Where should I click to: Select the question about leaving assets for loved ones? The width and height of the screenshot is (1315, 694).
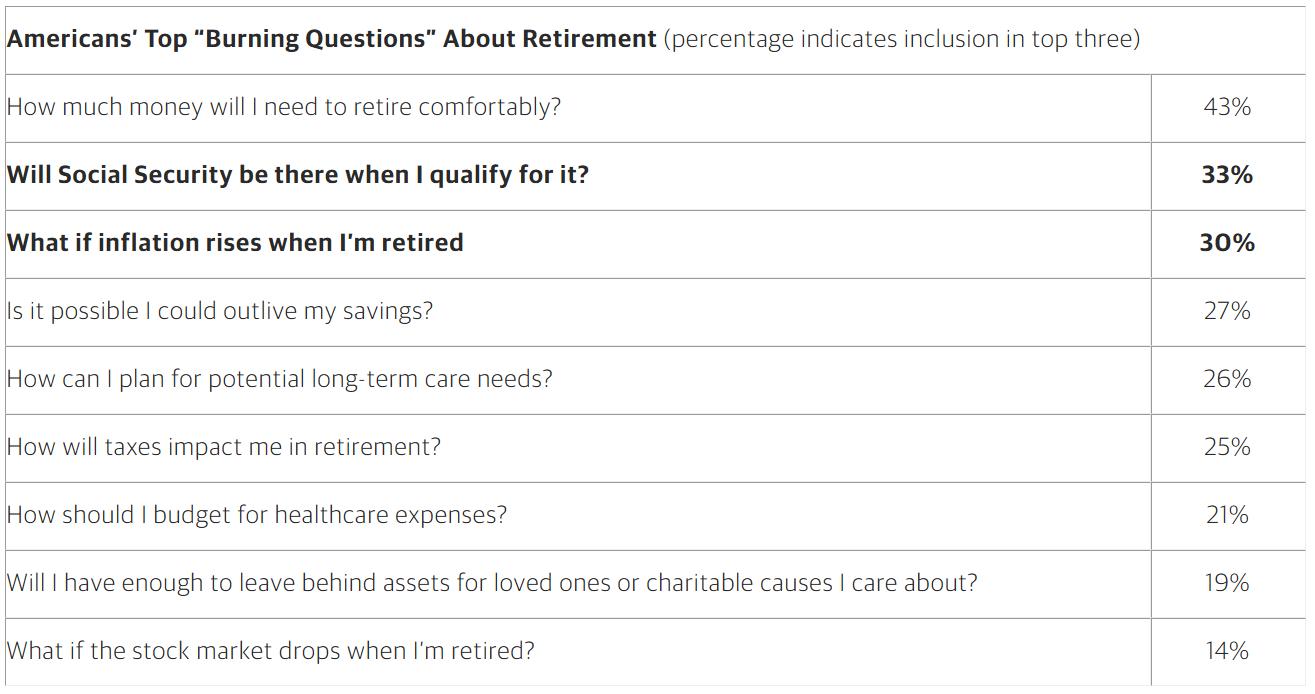tap(492, 583)
